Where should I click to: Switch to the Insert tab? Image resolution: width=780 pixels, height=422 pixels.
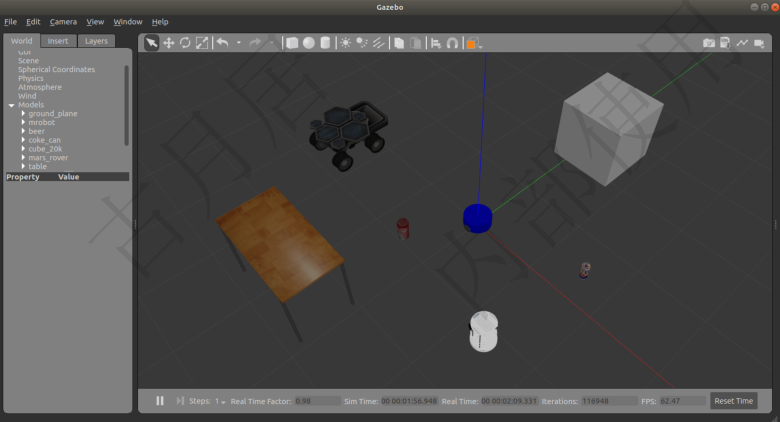coord(58,41)
